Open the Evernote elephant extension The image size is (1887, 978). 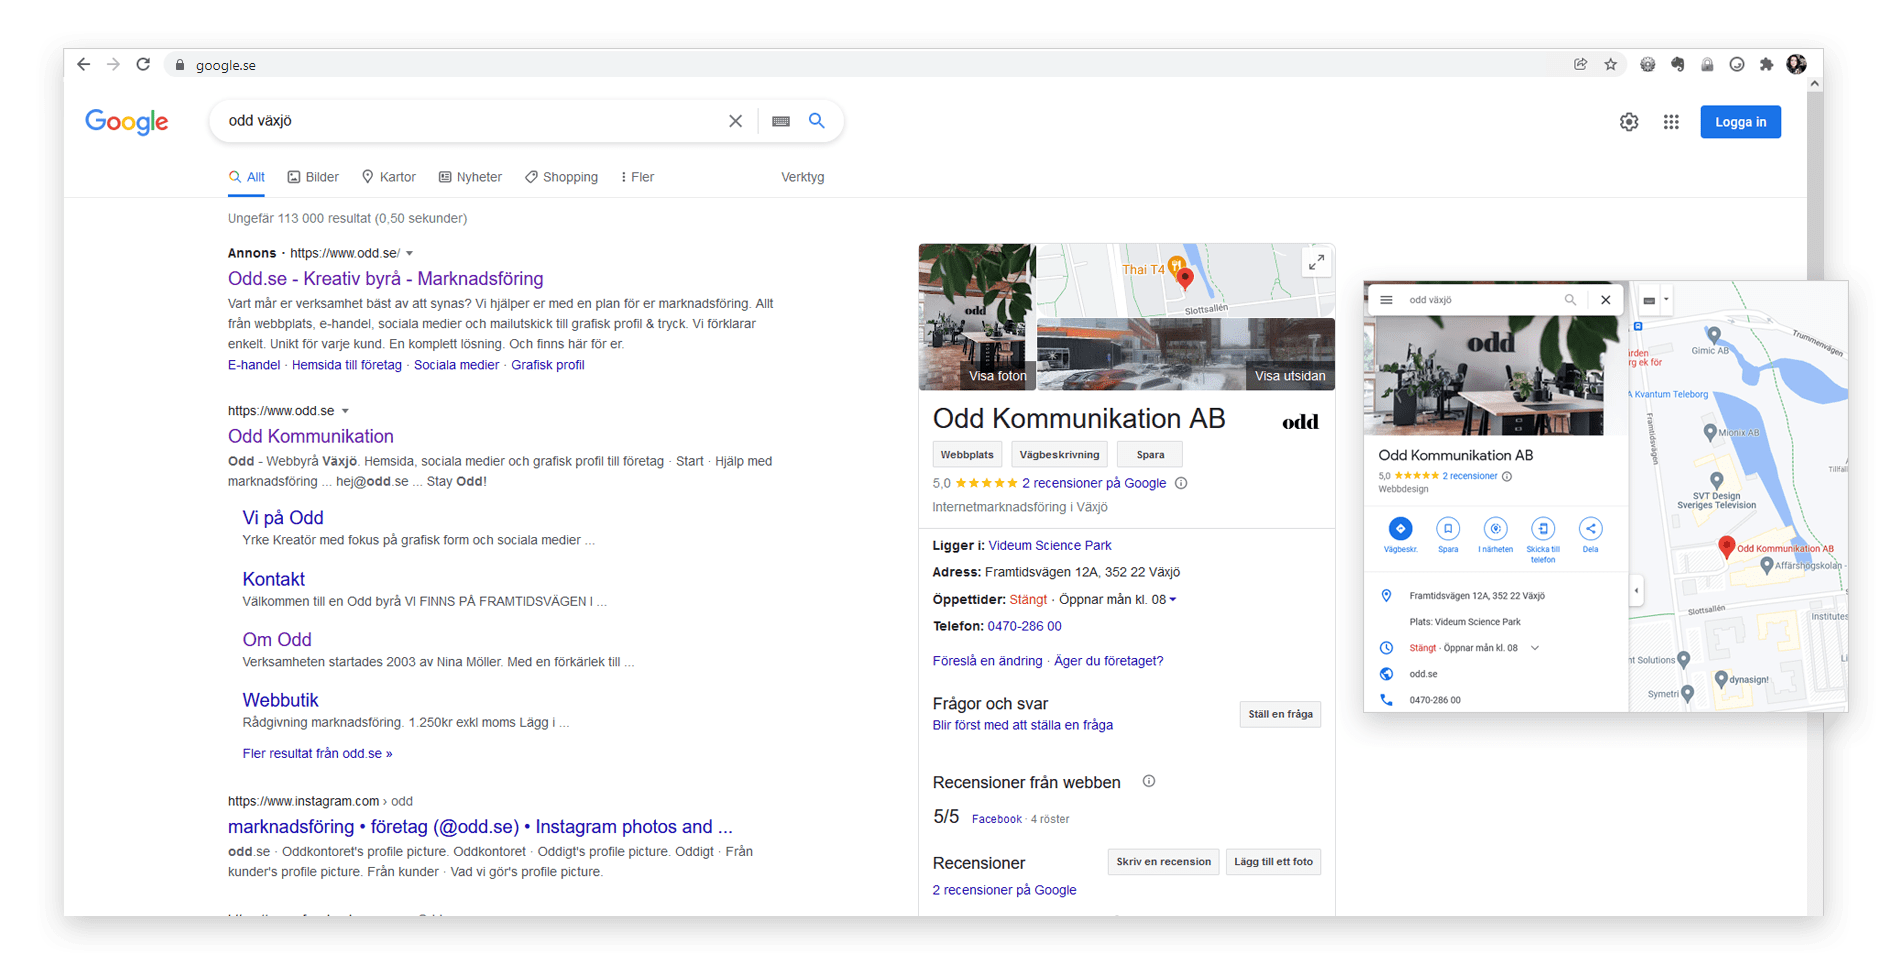1677,65
